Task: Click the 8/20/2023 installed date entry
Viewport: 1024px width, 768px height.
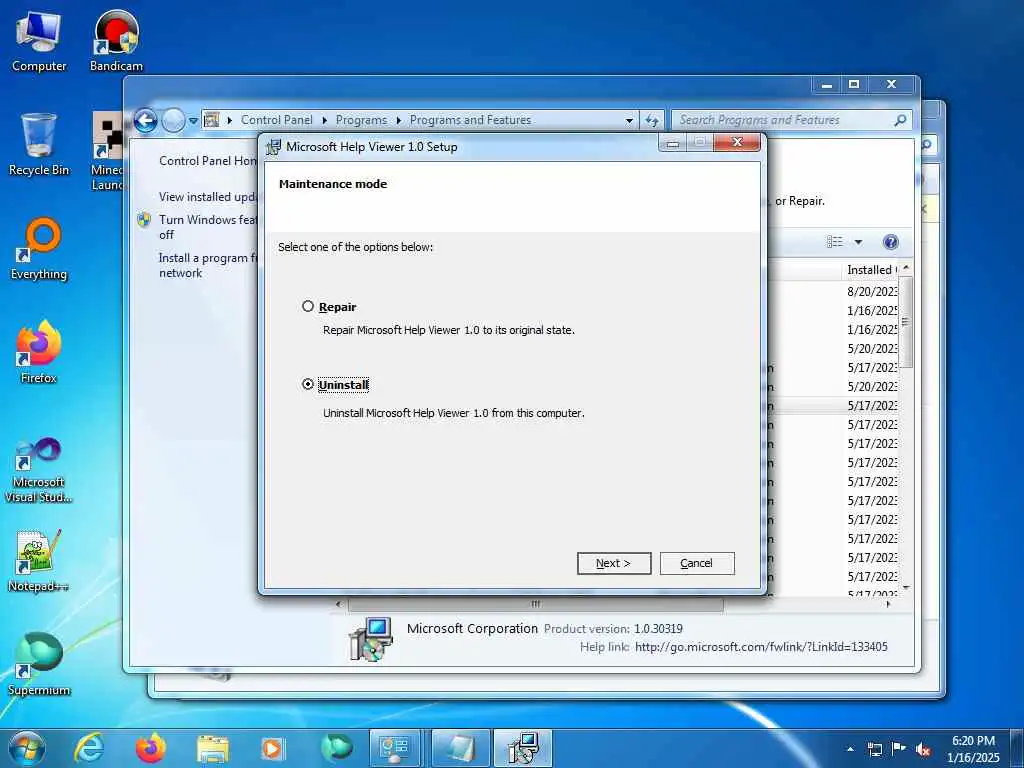Action: click(872, 291)
